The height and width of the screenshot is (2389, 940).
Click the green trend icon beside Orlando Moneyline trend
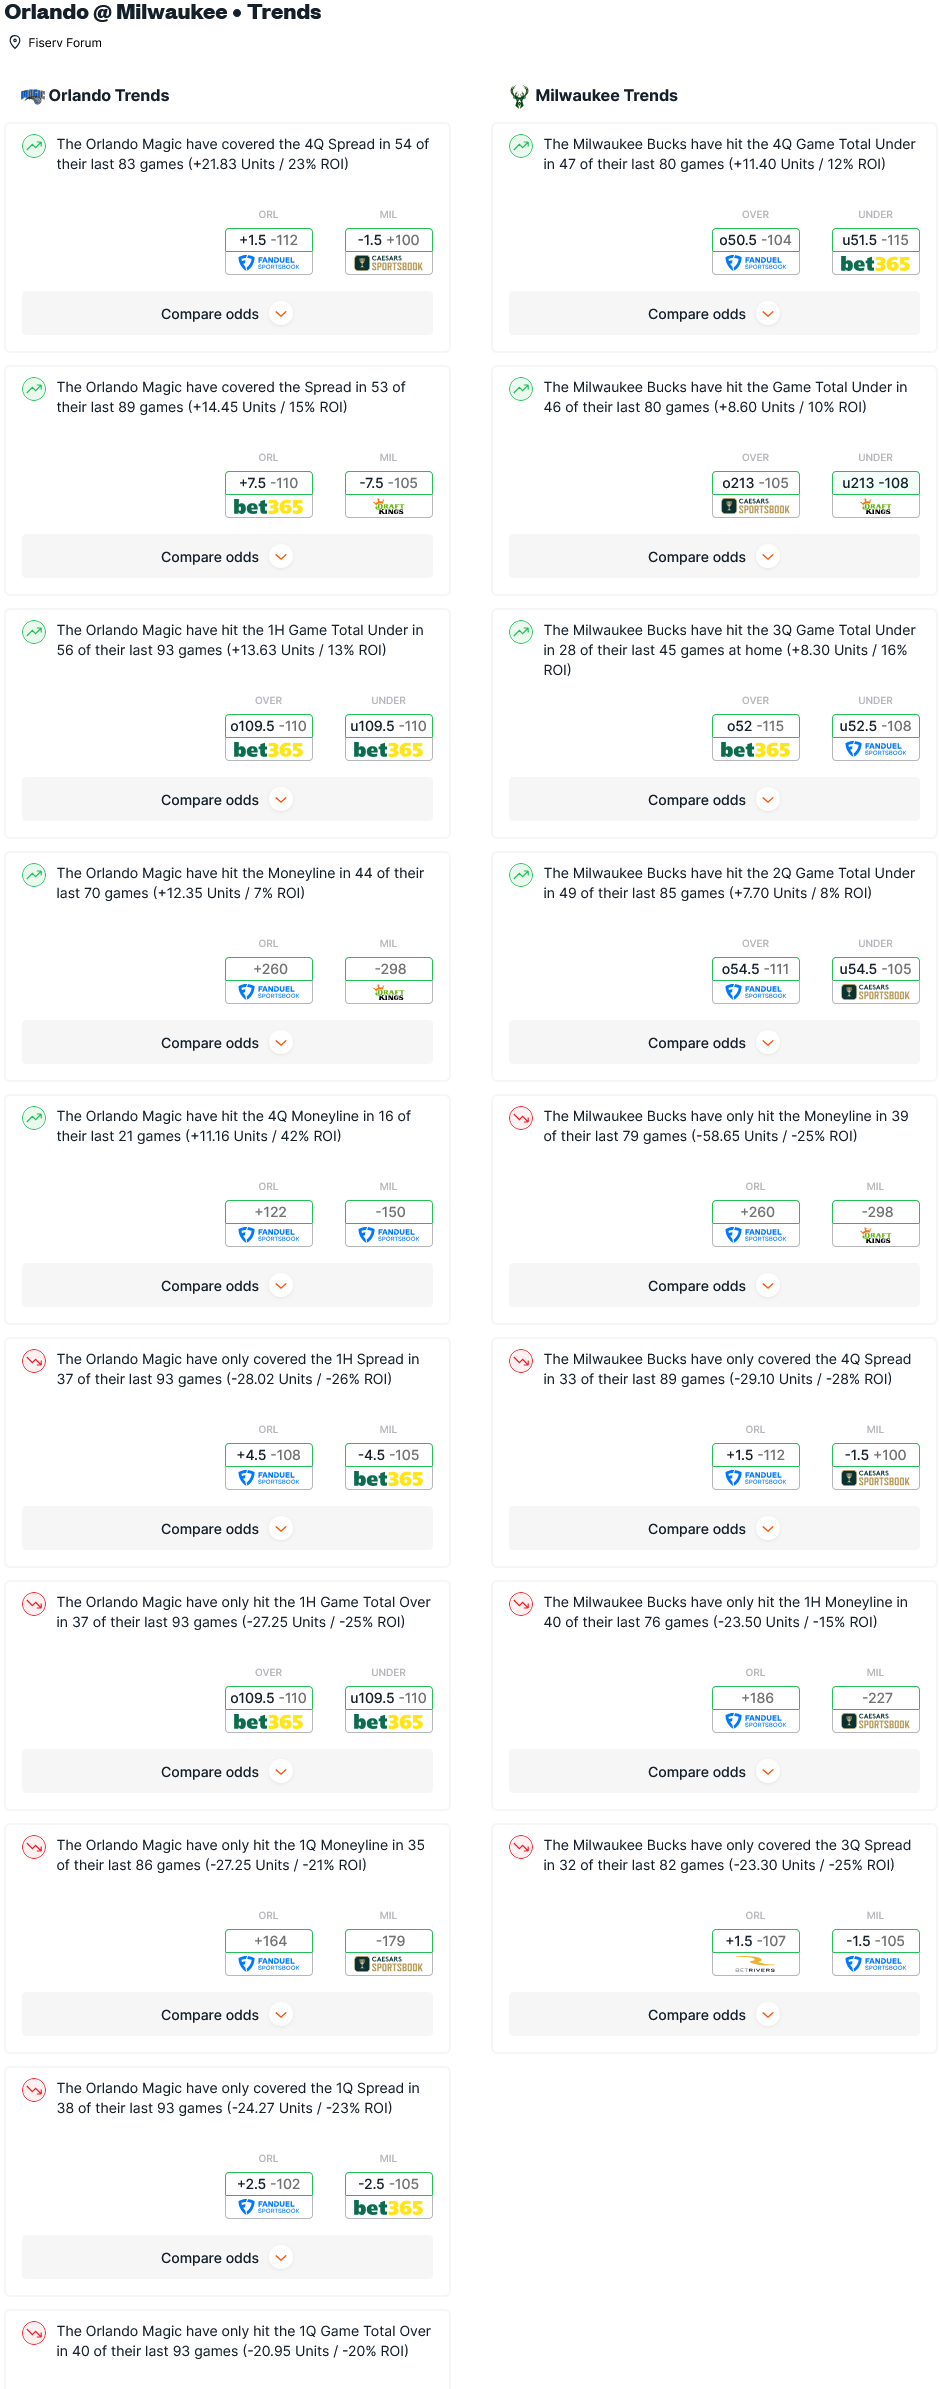[x=34, y=875]
